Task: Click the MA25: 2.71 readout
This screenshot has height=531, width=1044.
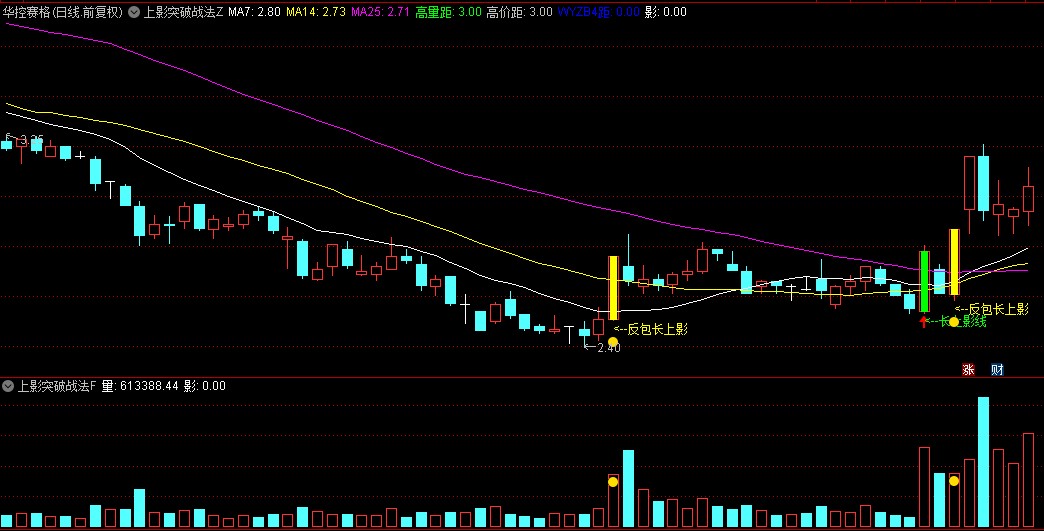Action: (380, 12)
